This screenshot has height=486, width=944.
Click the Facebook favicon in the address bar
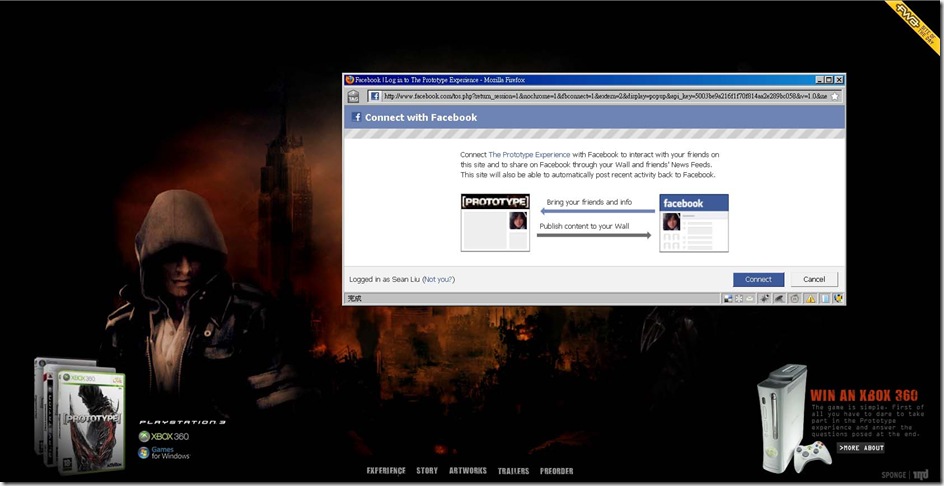pyautogui.click(x=374, y=96)
